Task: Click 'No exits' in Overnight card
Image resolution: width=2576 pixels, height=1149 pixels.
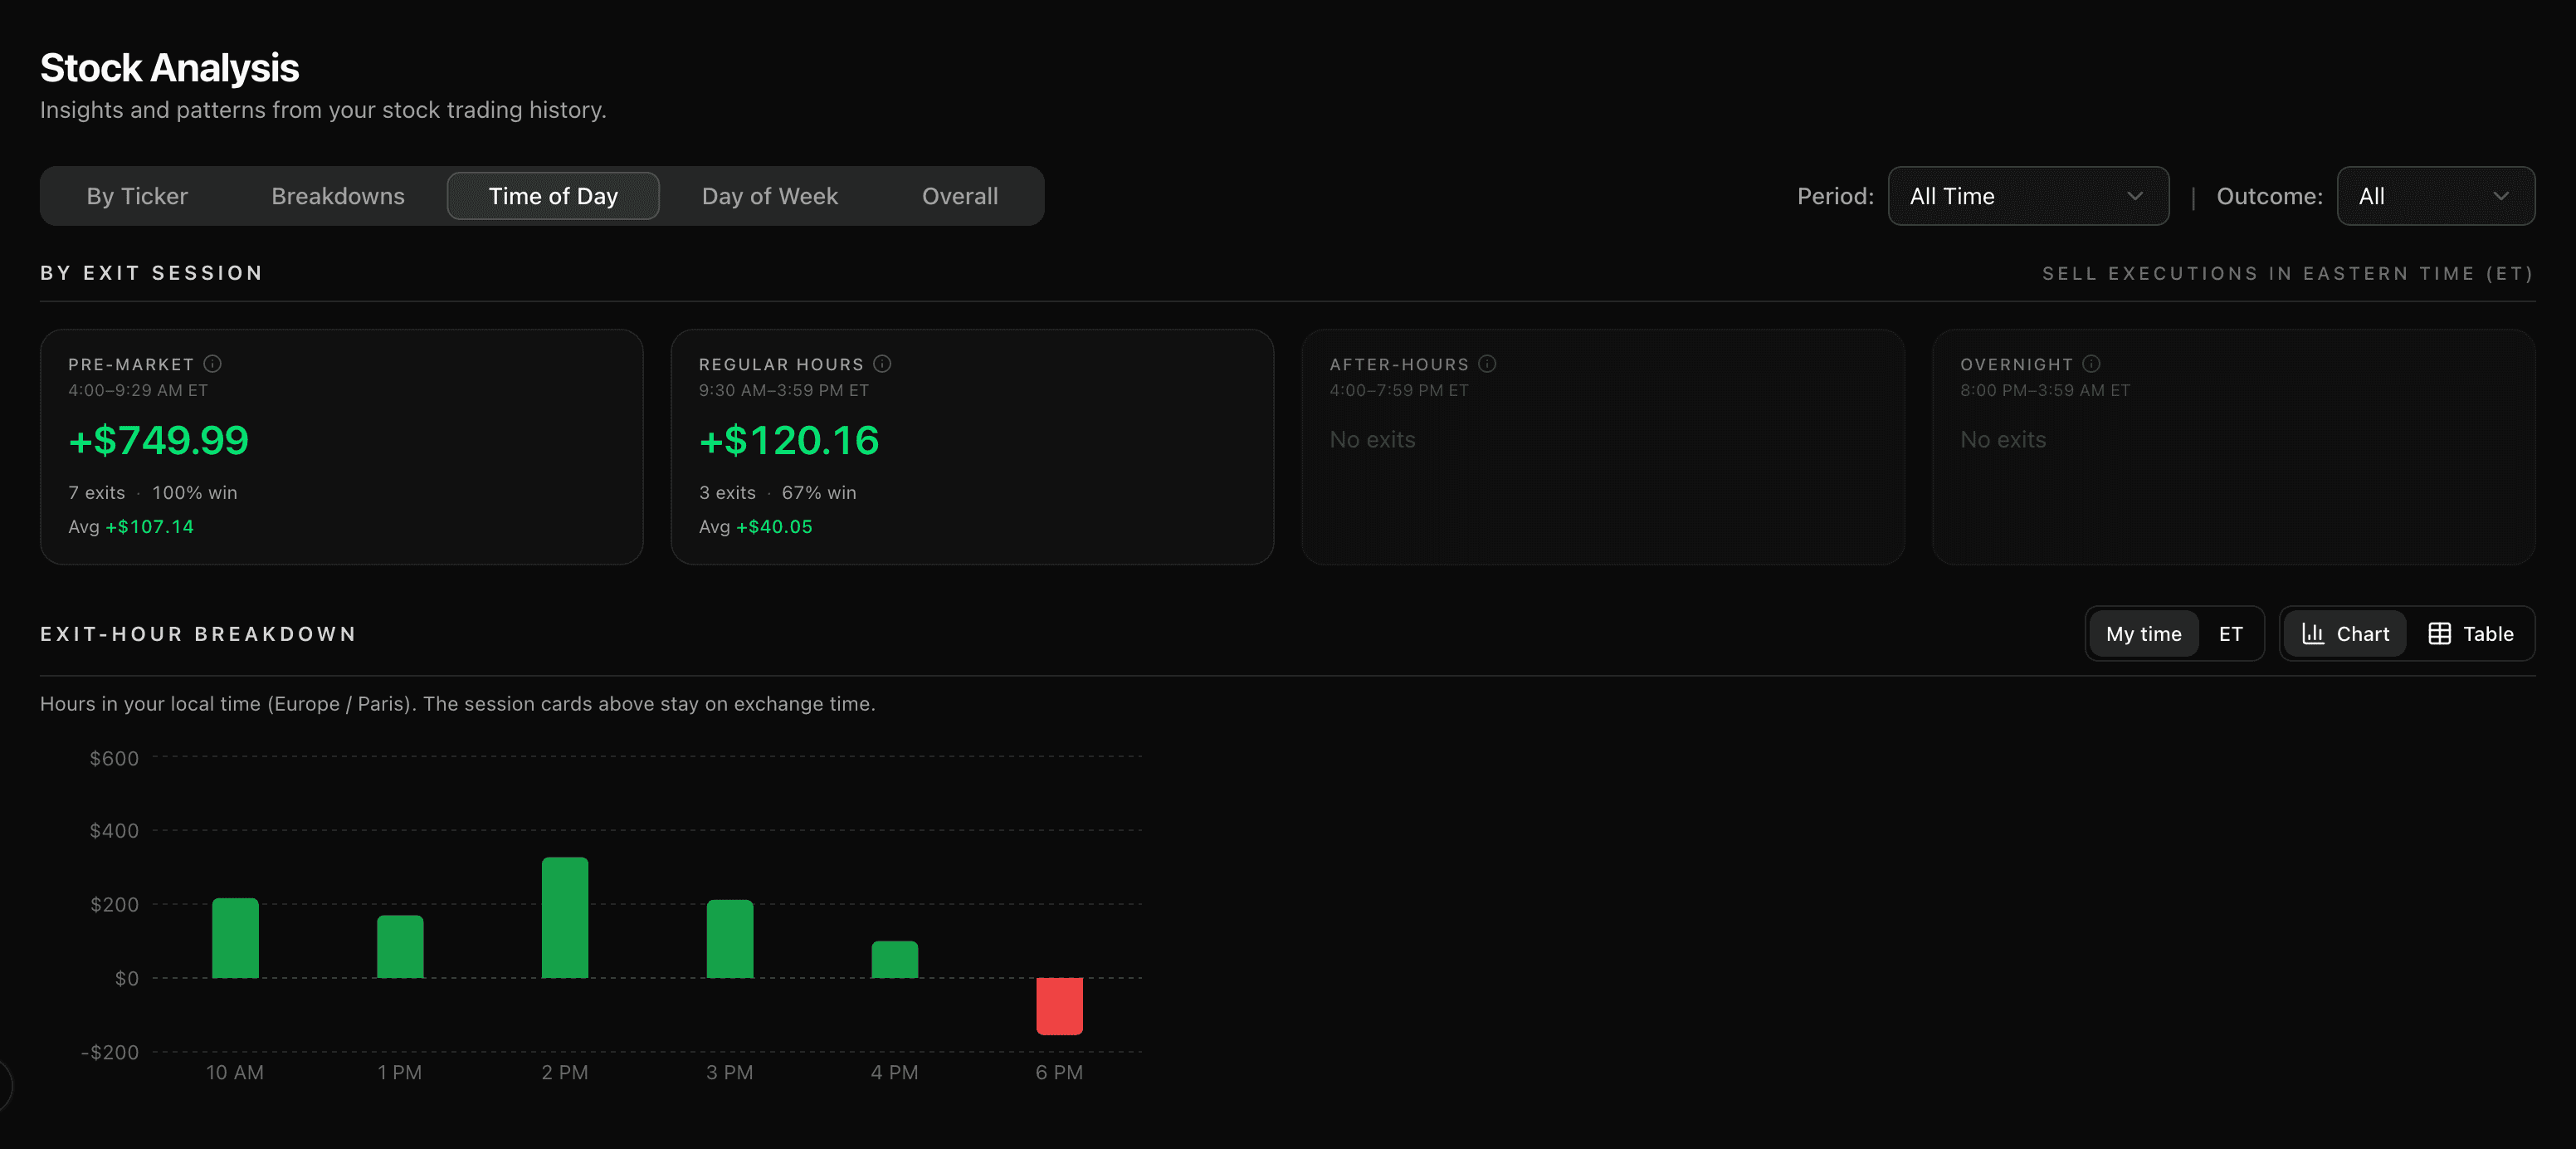Action: pyautogui.click(x=2003, y=440)
